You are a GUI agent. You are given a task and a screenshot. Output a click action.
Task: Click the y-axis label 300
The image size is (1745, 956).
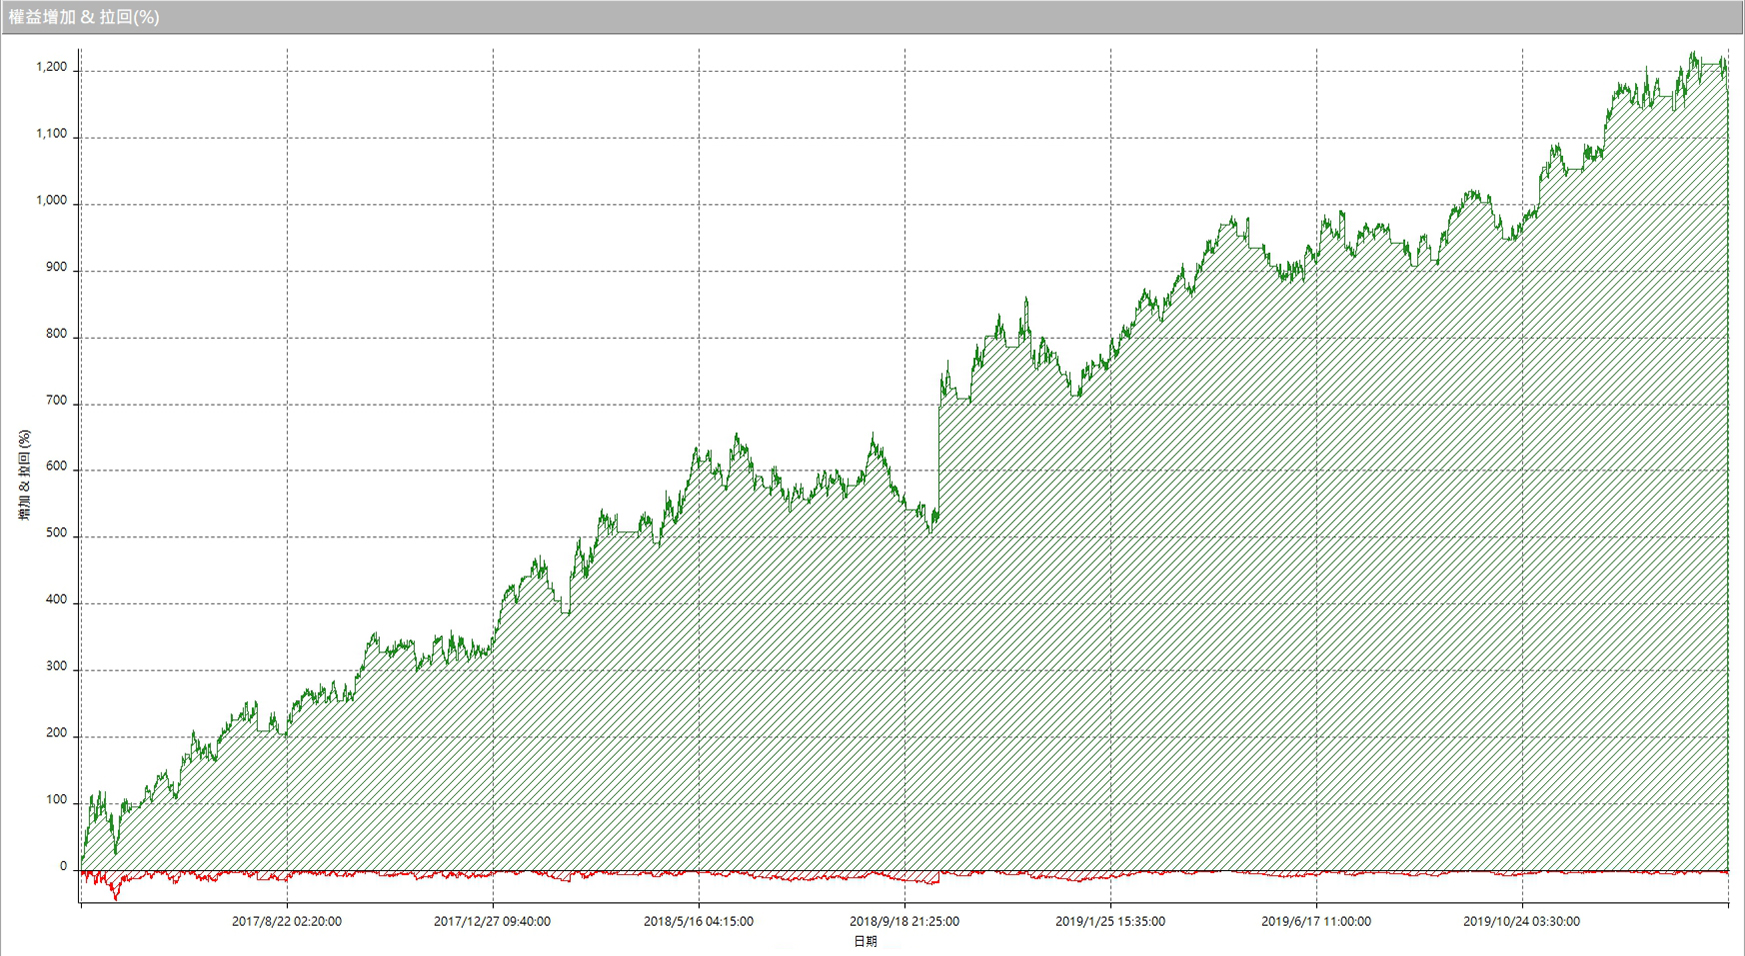tap(56, 667)
